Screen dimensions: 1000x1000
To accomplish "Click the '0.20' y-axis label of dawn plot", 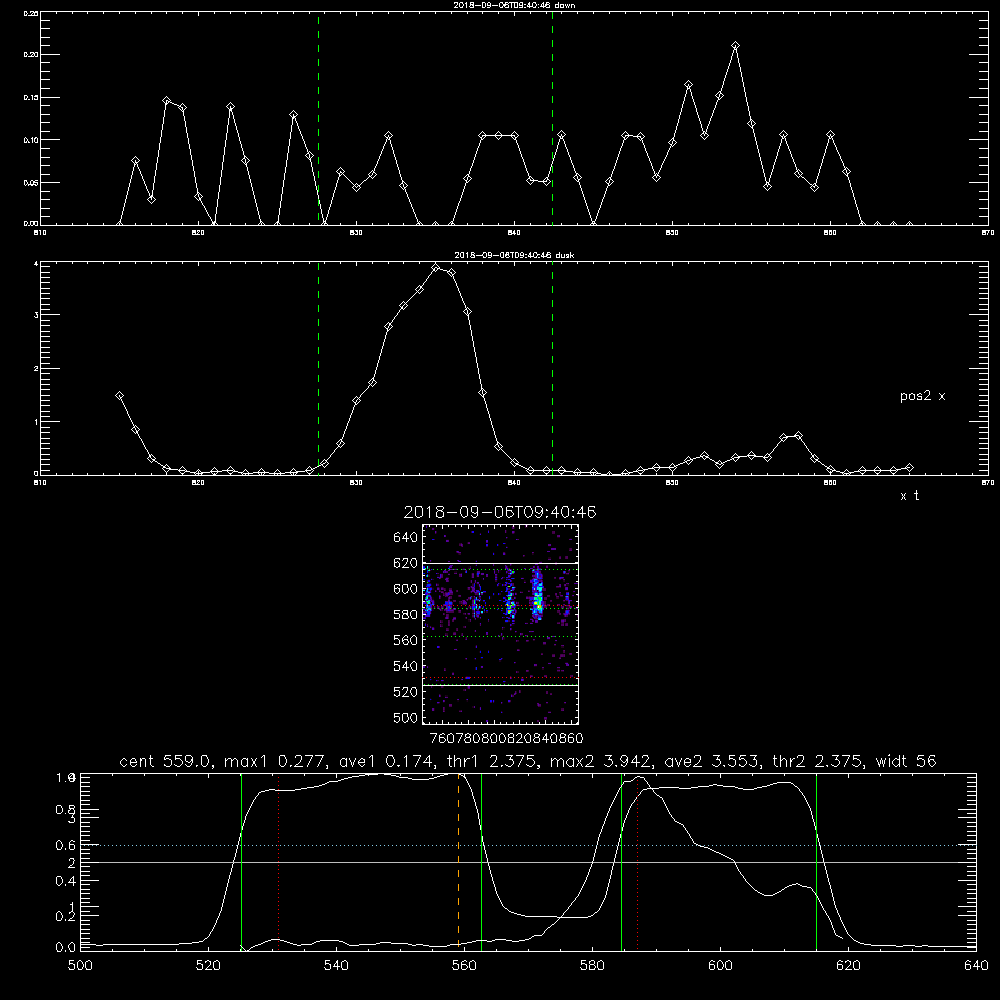I will 31,55.
